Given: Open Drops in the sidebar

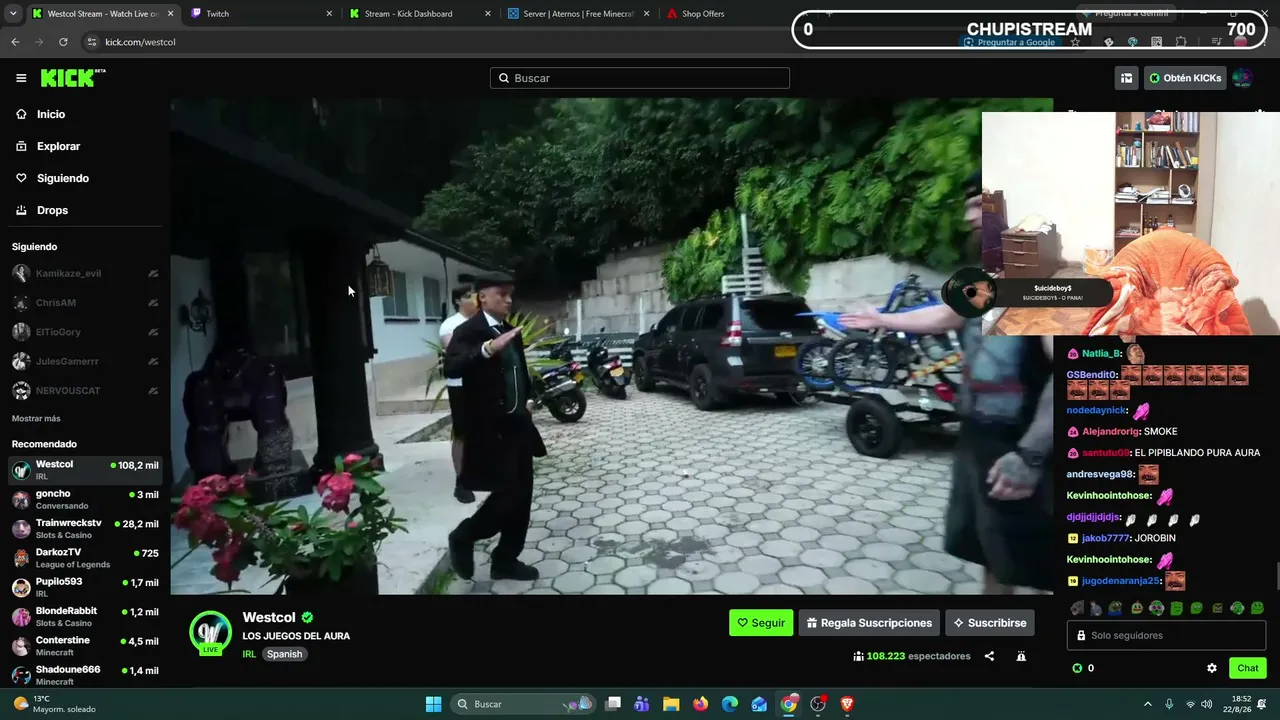Looking at the screenshot, I should point(52,210).
